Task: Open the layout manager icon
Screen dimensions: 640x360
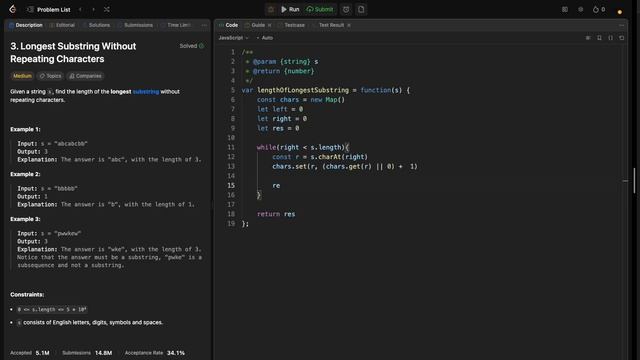Action: click(x=565, y=9)
